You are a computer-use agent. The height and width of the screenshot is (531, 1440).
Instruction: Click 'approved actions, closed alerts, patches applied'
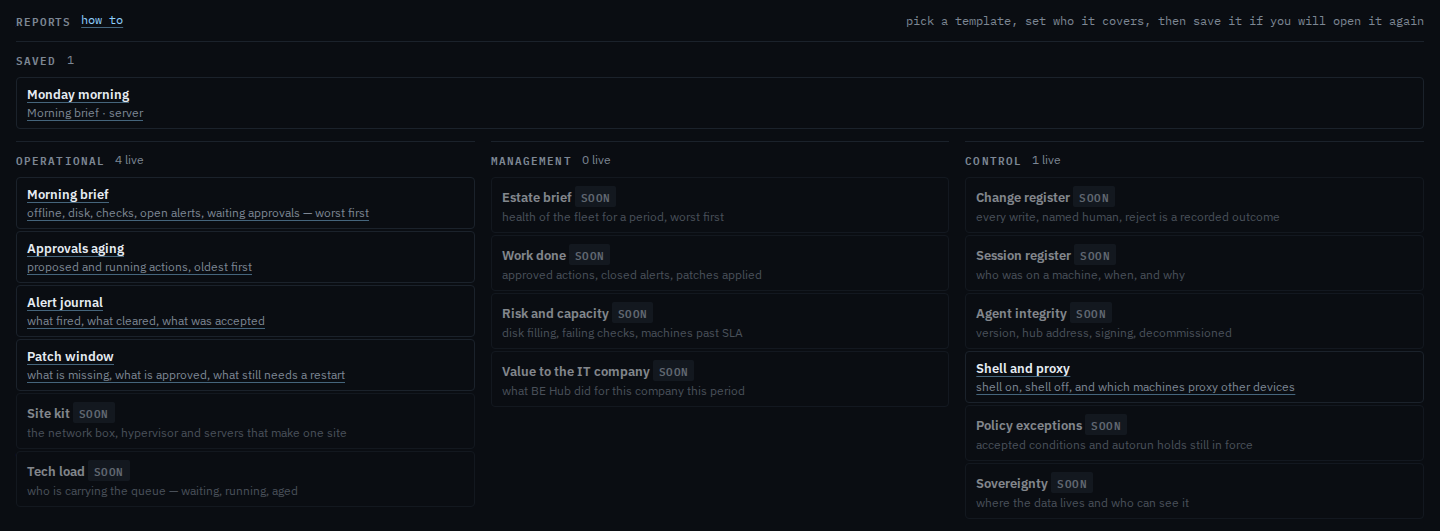(632, 275)
